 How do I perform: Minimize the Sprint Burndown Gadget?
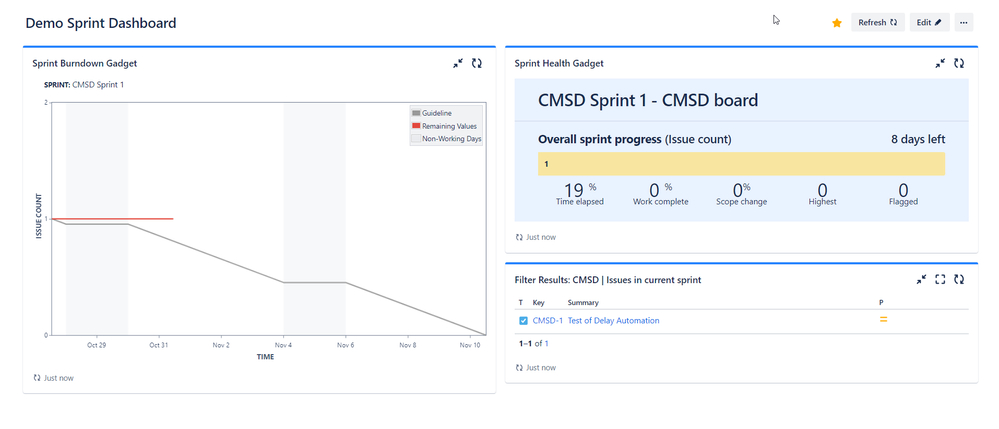(458, 63)
